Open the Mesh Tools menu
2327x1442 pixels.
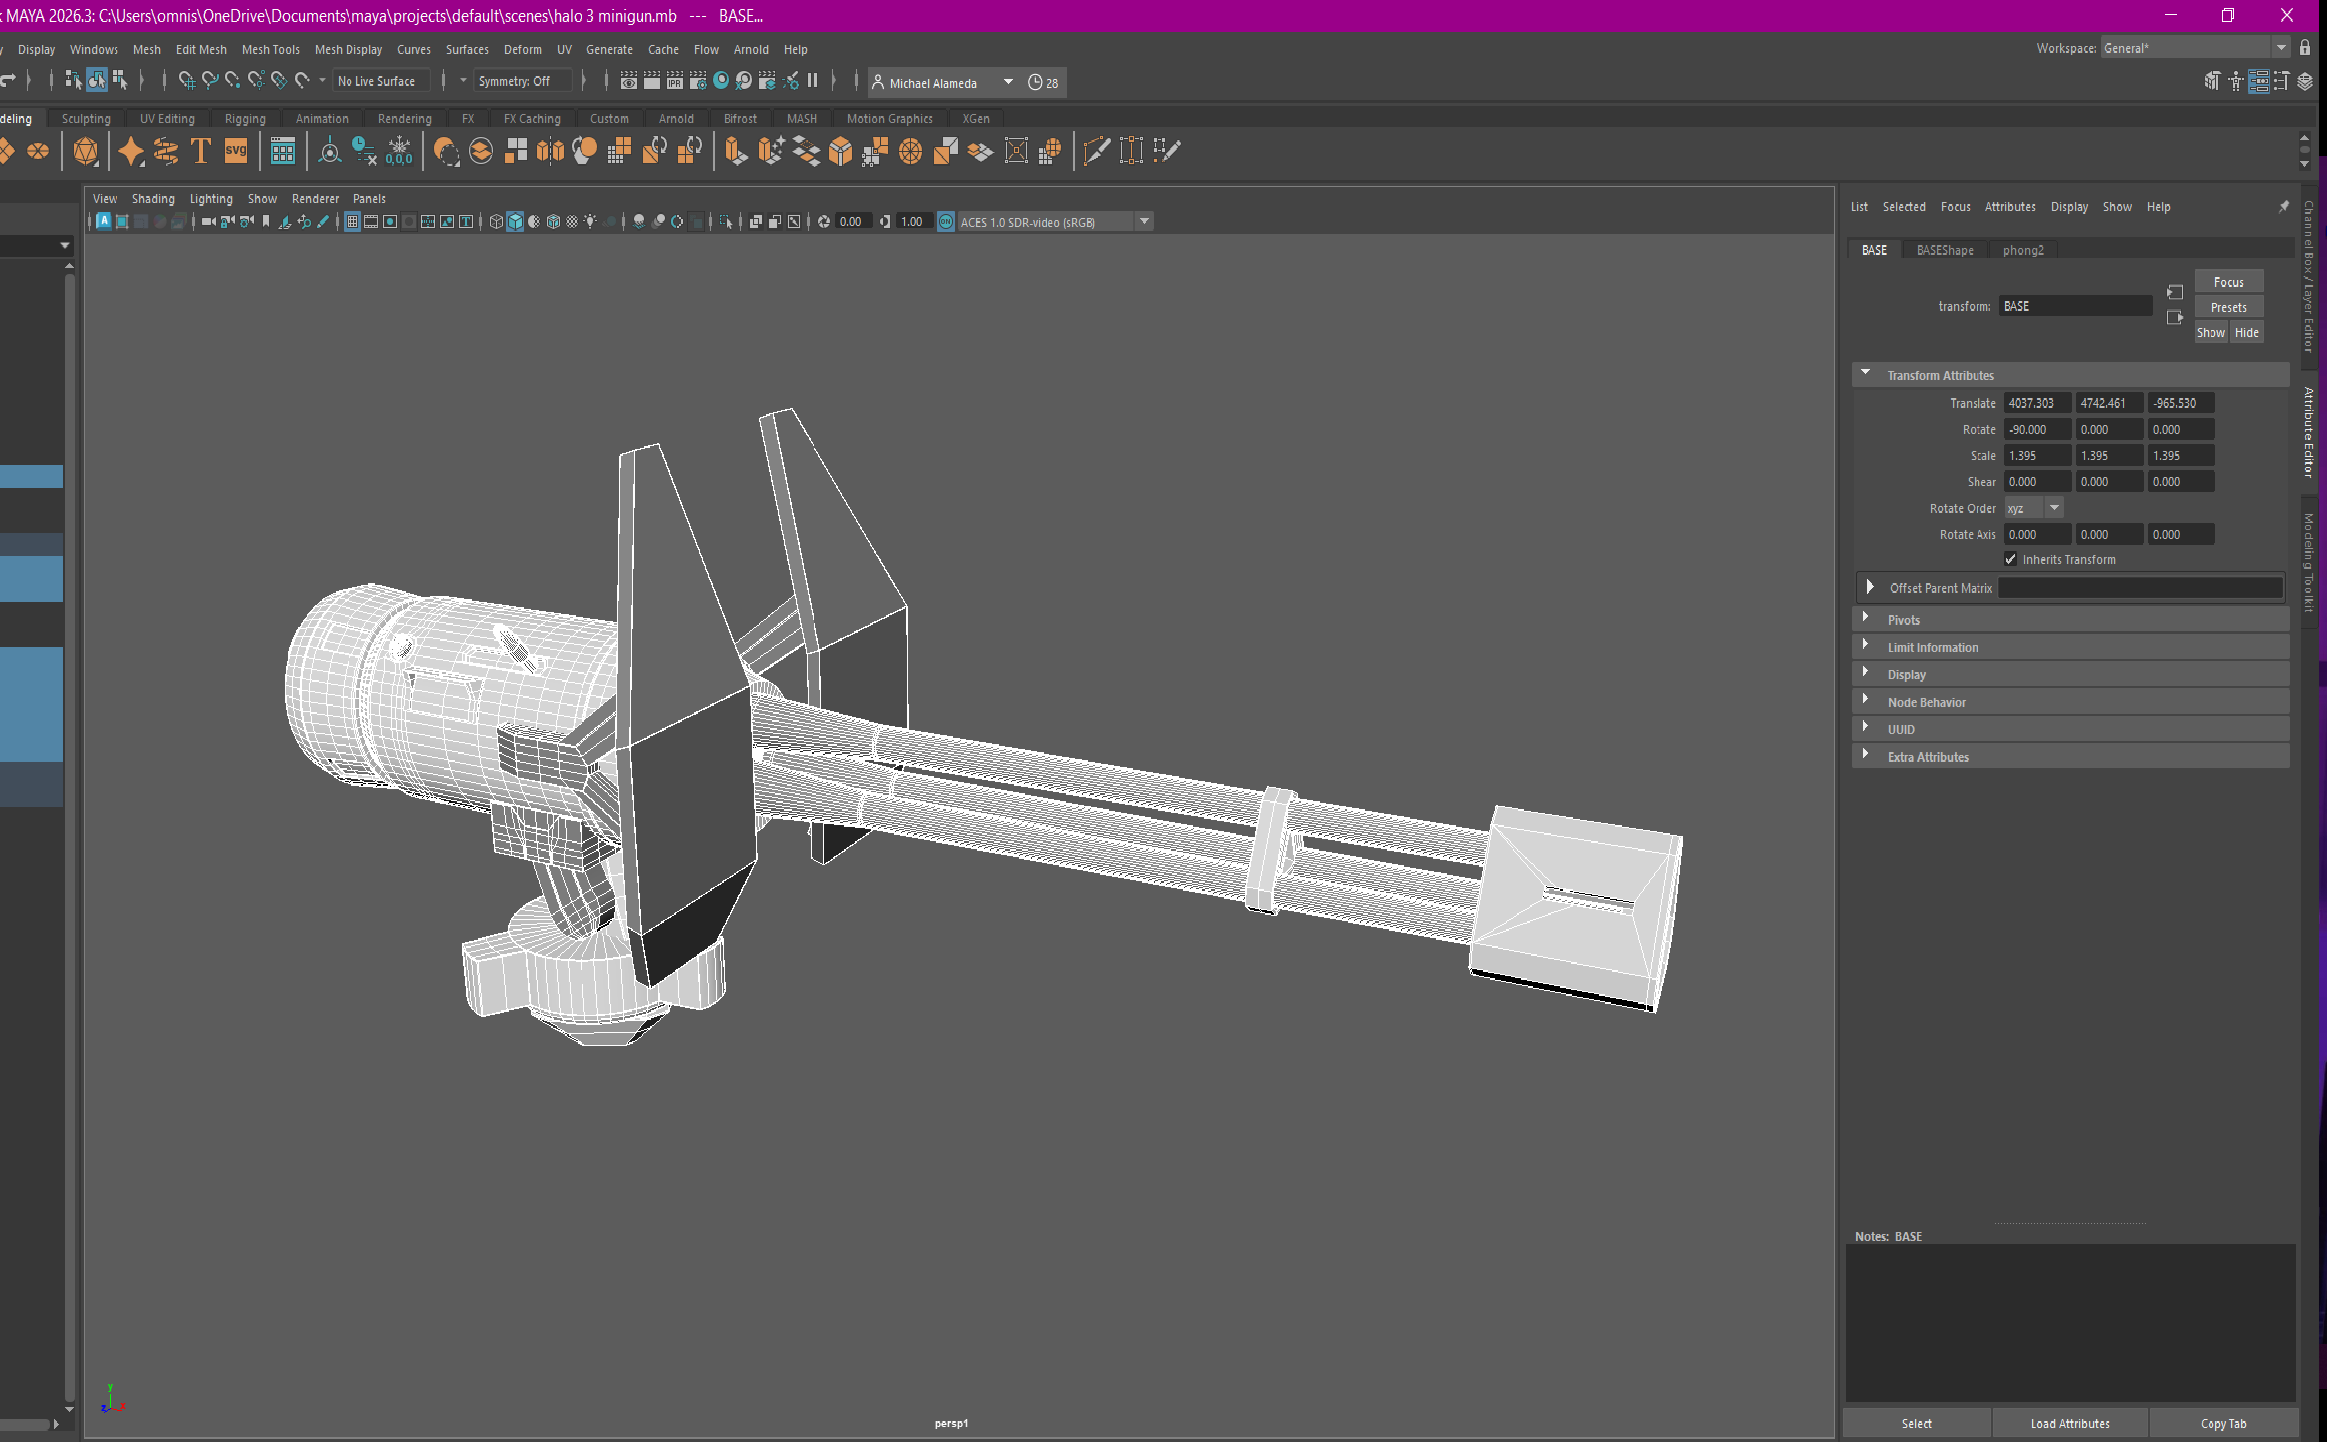coord(270,49)
